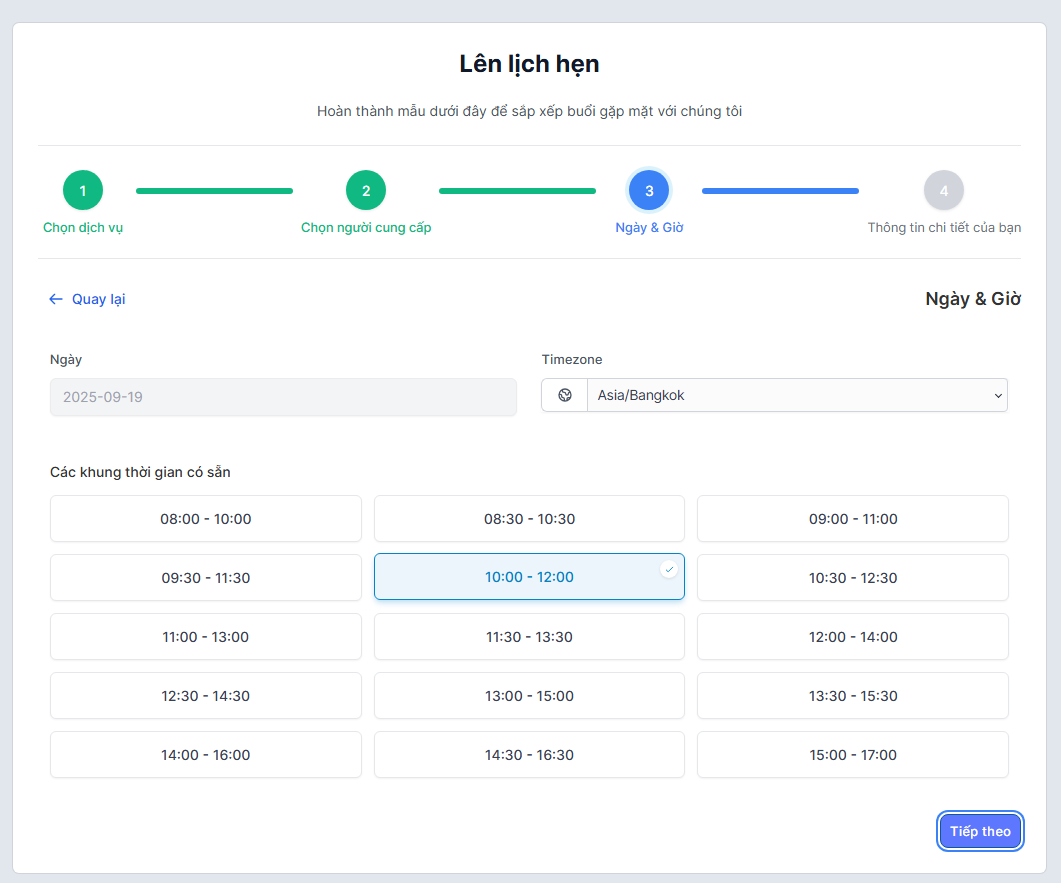The height and width of the screenshot is (883, 1061).
Task: Pick the 09:30 - 11:30 time slot
Action: pyautogui.click(x=206, y=578)
